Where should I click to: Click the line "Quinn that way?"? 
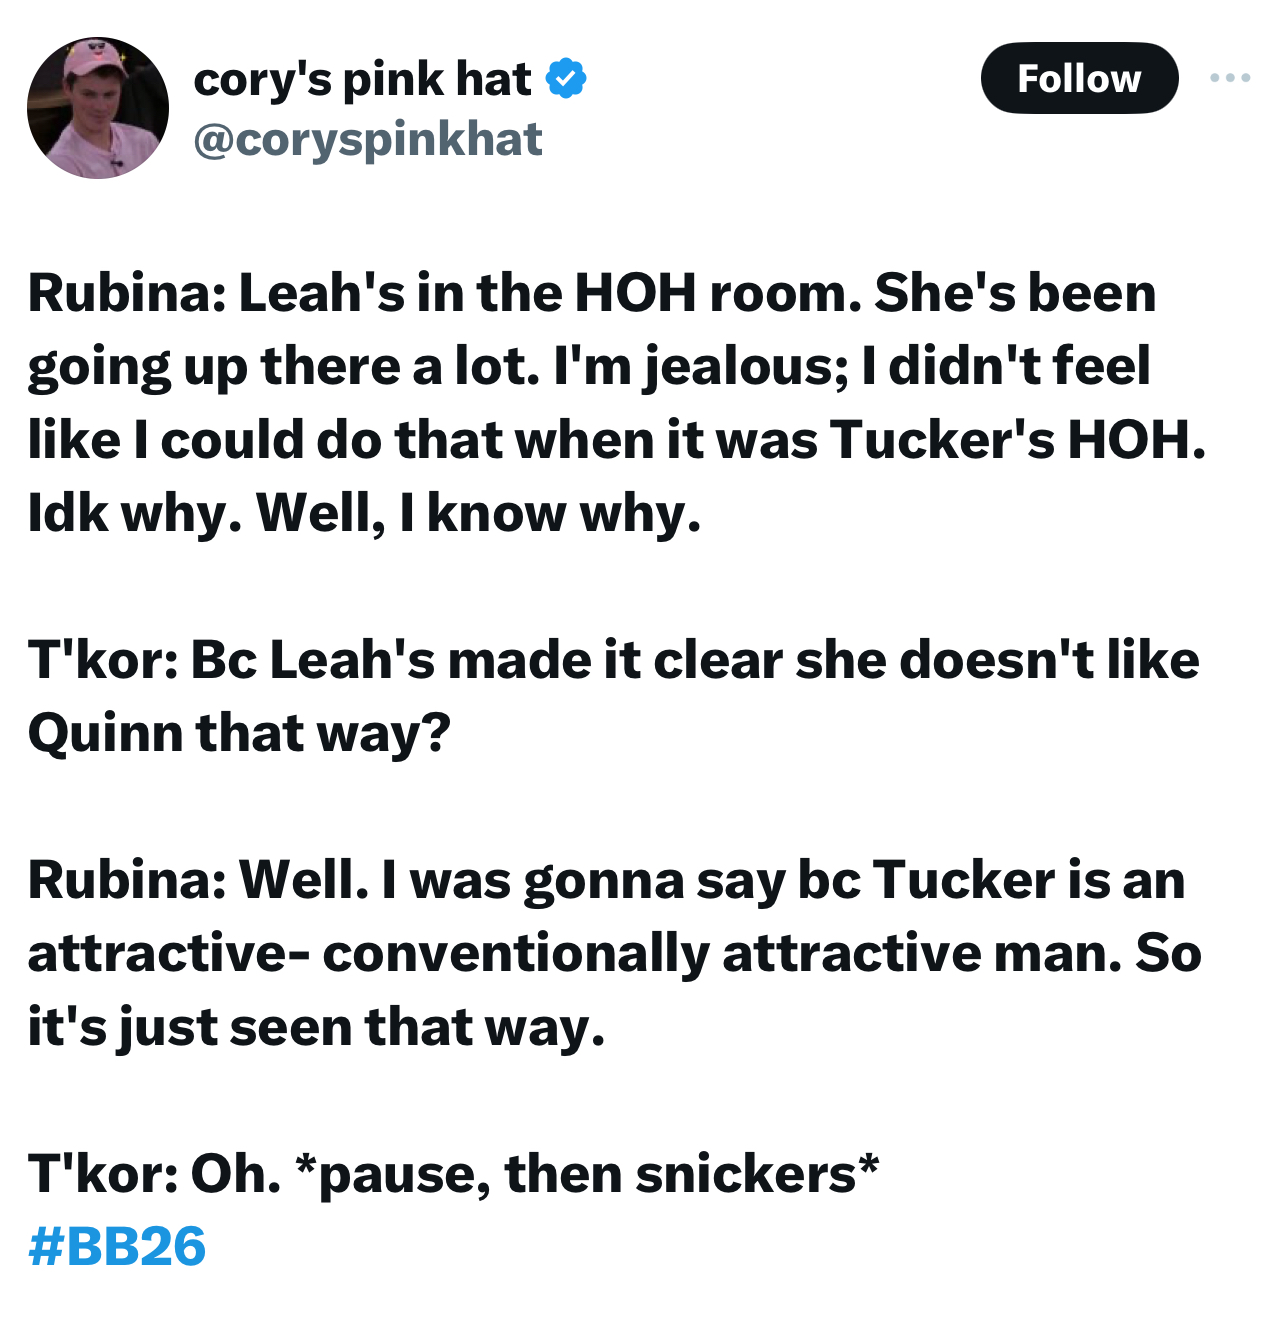(x=239, y=734)
